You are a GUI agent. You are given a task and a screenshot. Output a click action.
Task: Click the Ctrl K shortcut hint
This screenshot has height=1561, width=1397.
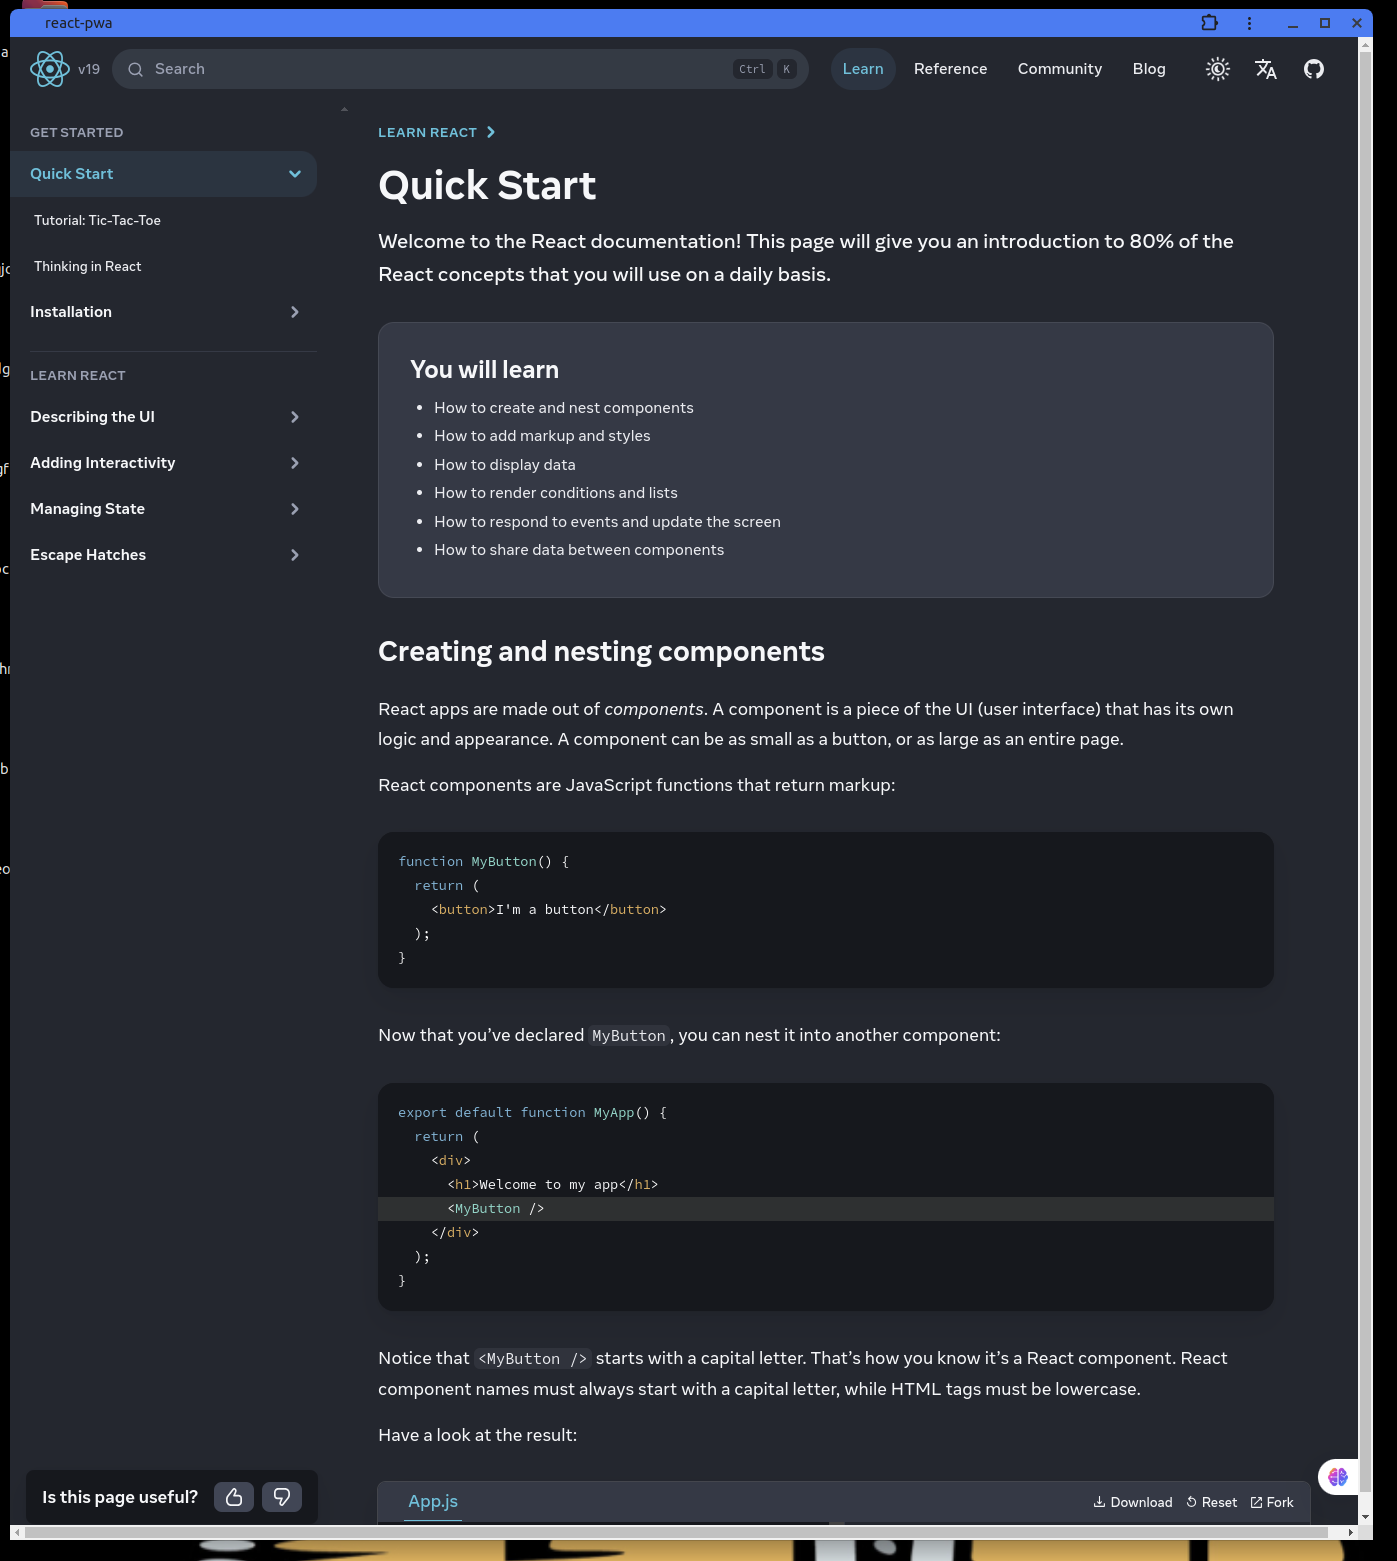765,69
